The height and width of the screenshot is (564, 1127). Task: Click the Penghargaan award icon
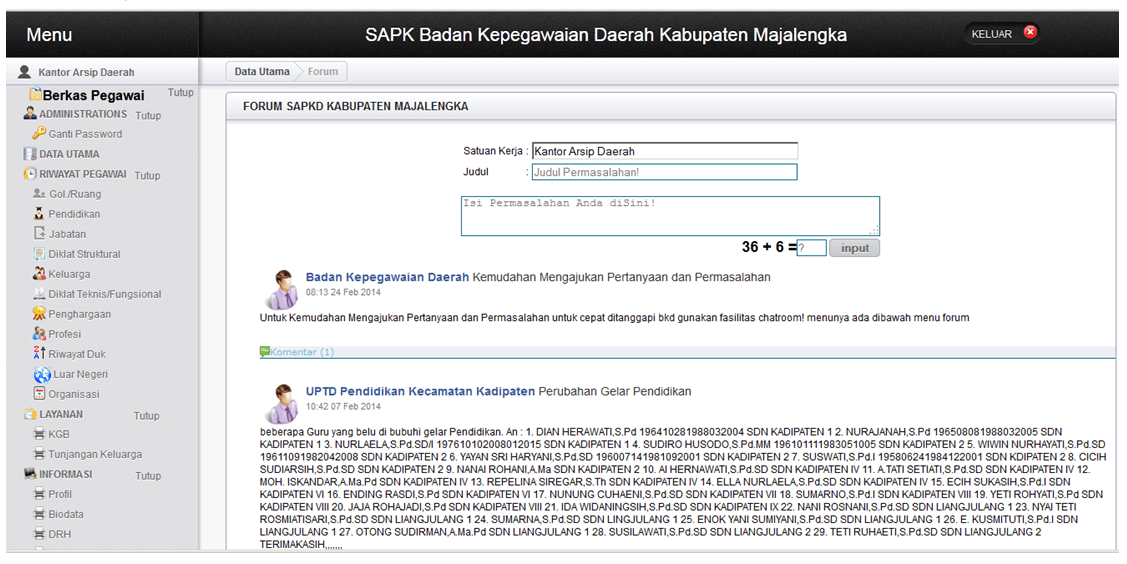(40, 314)
